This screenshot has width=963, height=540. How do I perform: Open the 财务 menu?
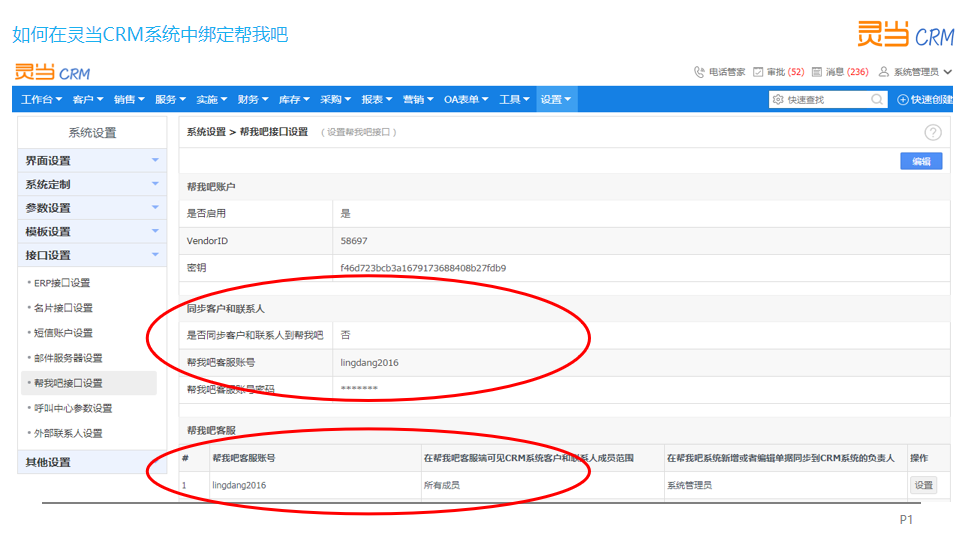252,100
